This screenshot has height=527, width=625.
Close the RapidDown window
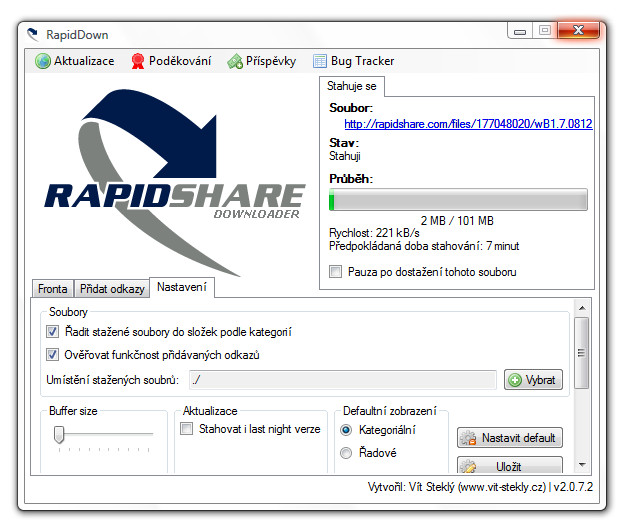tap(578, 30)
